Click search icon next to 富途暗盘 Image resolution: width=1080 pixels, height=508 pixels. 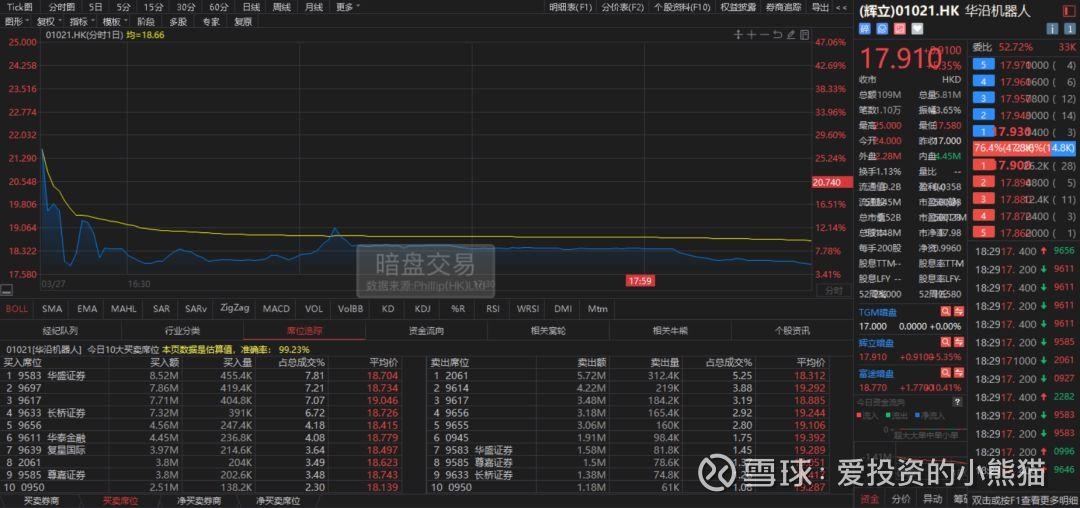(946, 374)
